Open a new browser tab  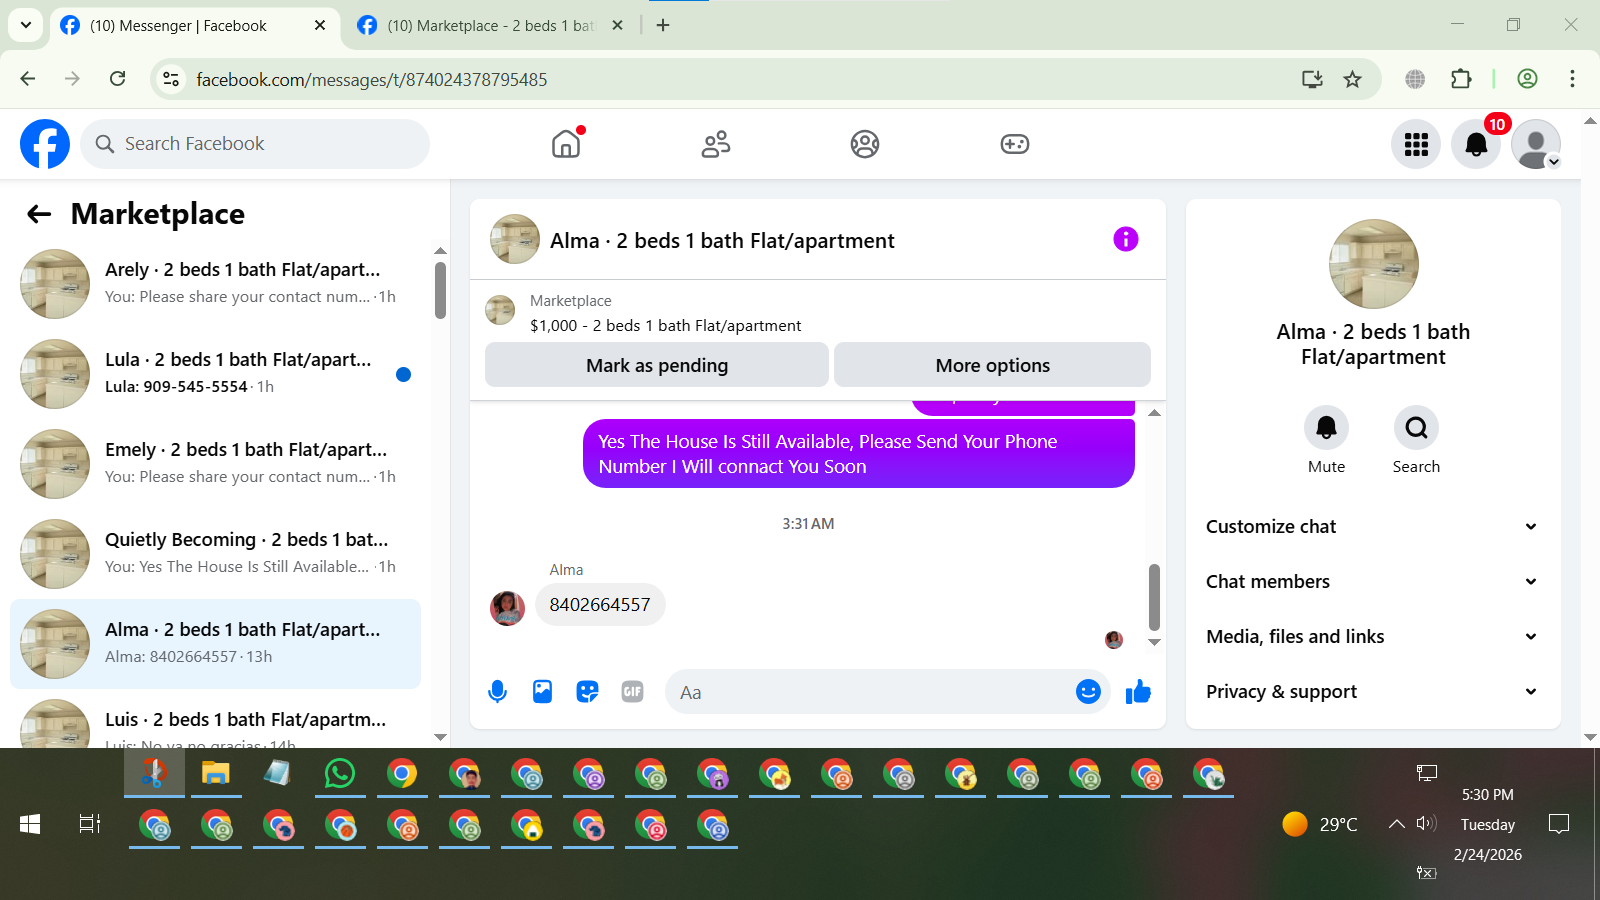[663, 26]
